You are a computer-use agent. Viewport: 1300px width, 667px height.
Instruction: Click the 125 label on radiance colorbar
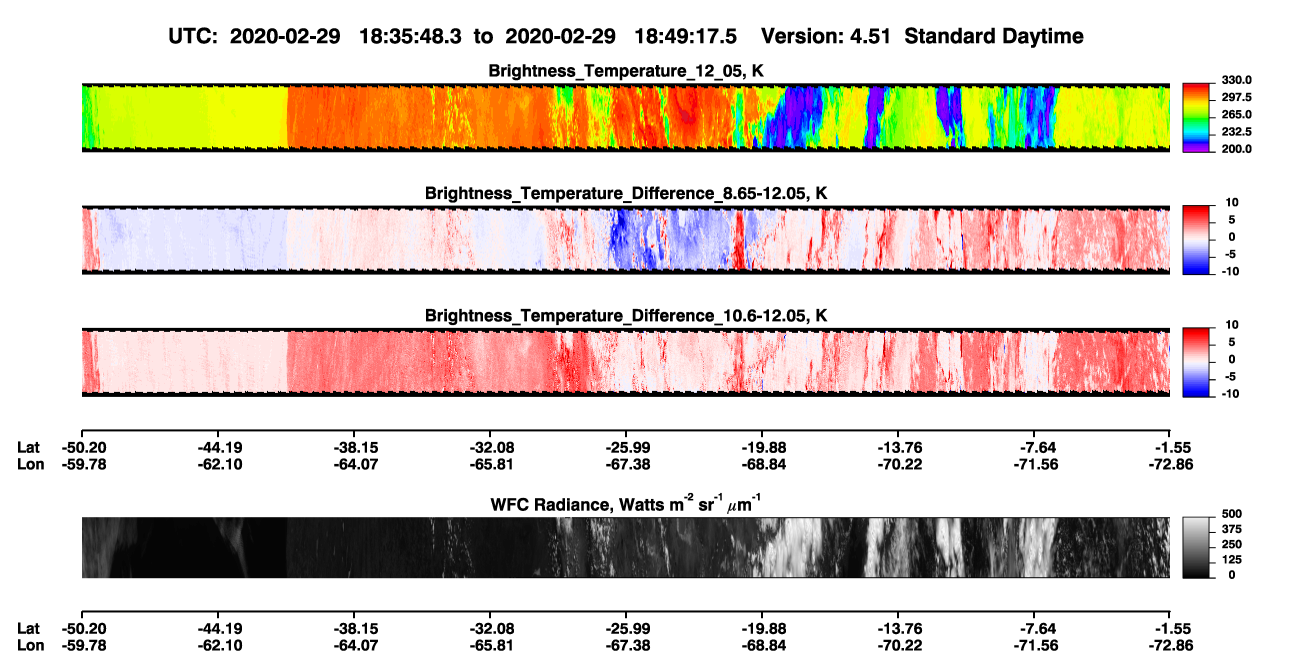(x=1230, y=560)
